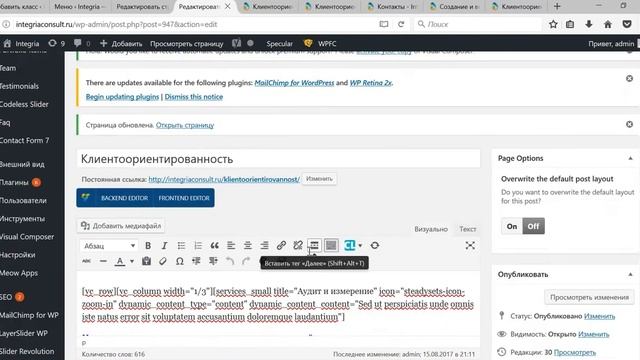Insert the Read More tag
This screenshot has height=360, width=640.
(314, 245)
